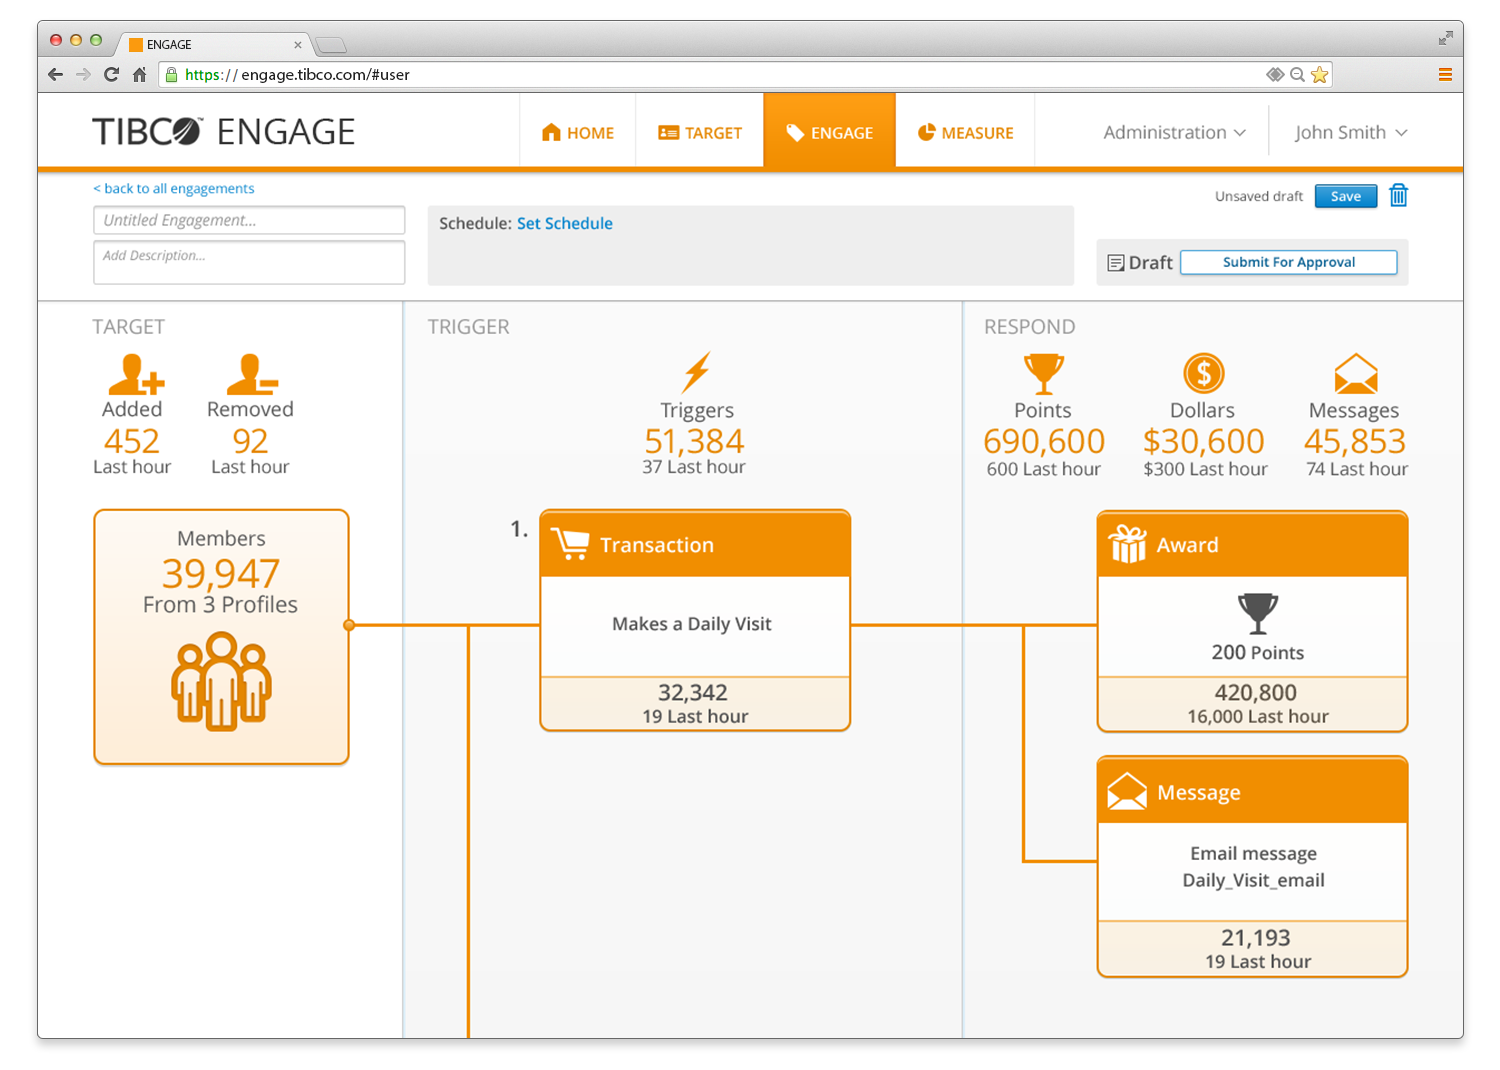Click the extension icon beside the zoom magnifier

pyautogui.click(x=1275, y=75)
